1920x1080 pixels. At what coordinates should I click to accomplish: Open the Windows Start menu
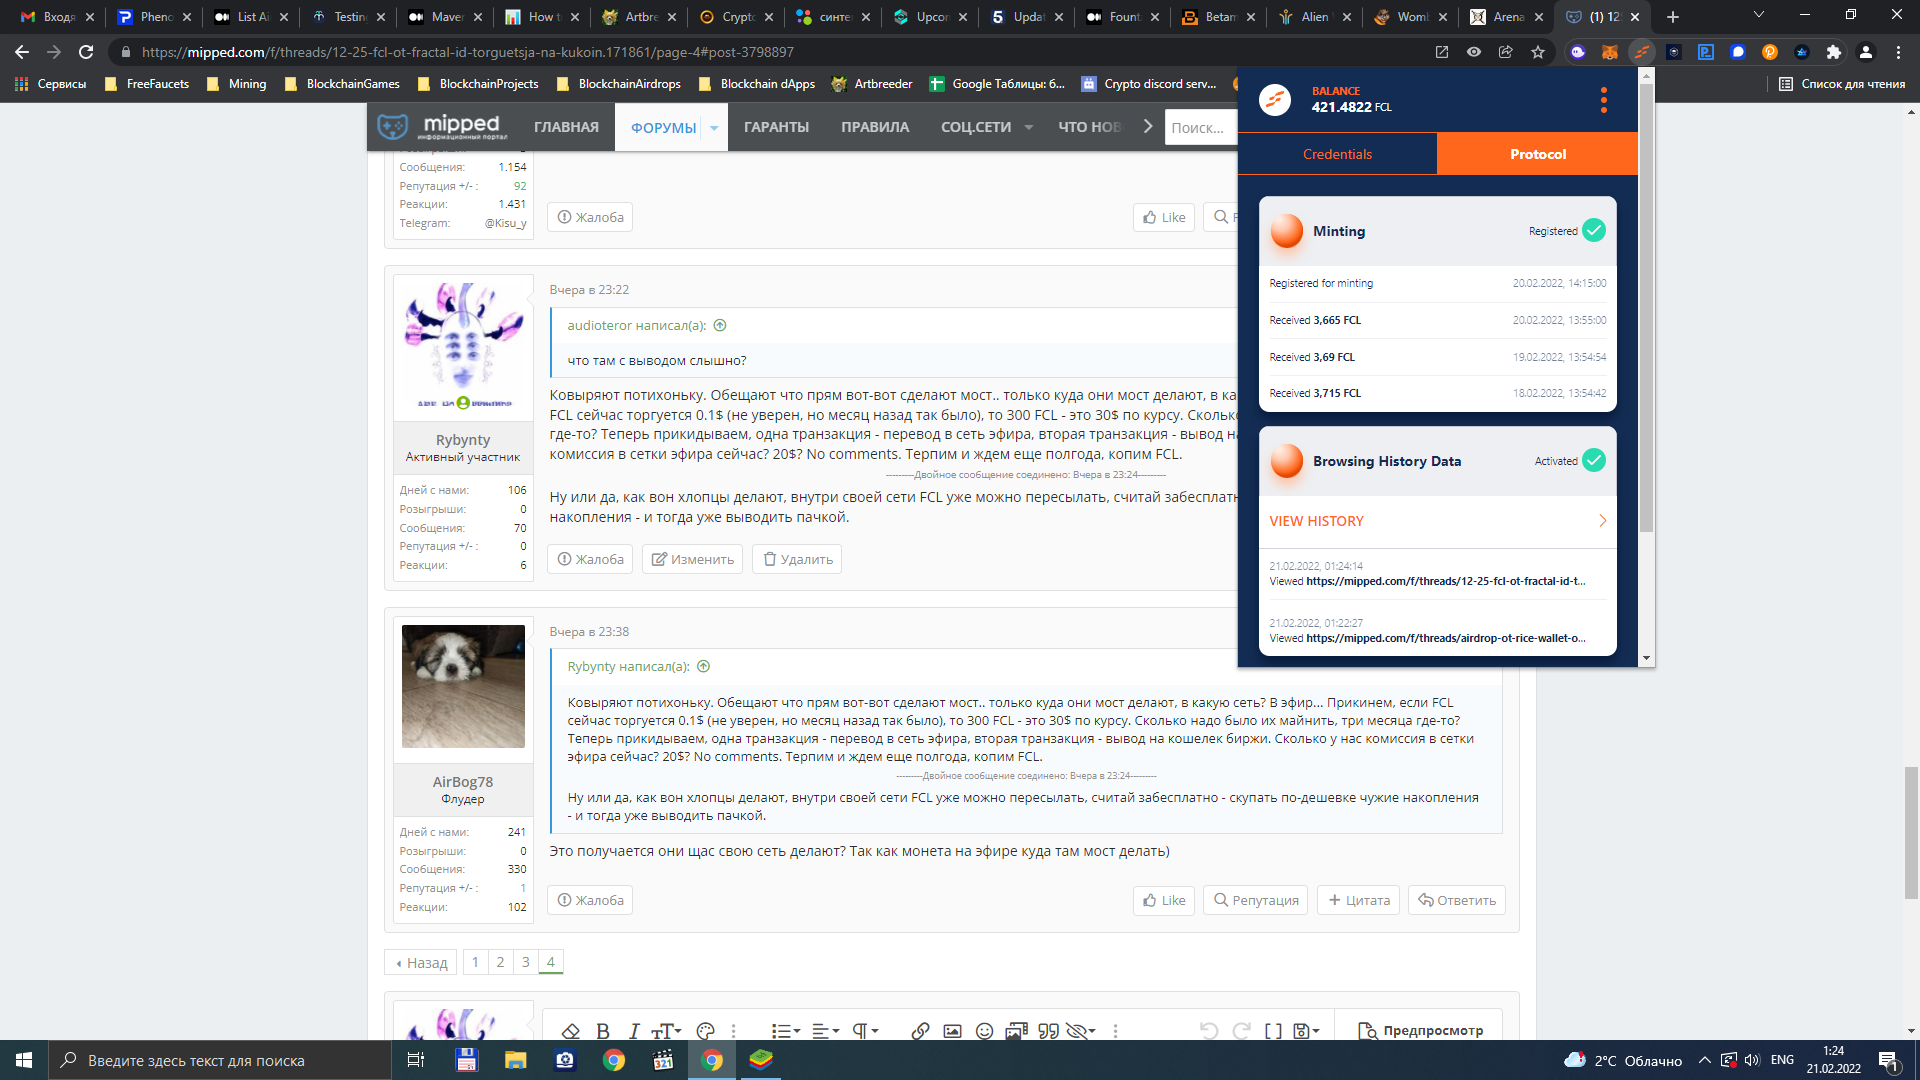coord(24,1060)
